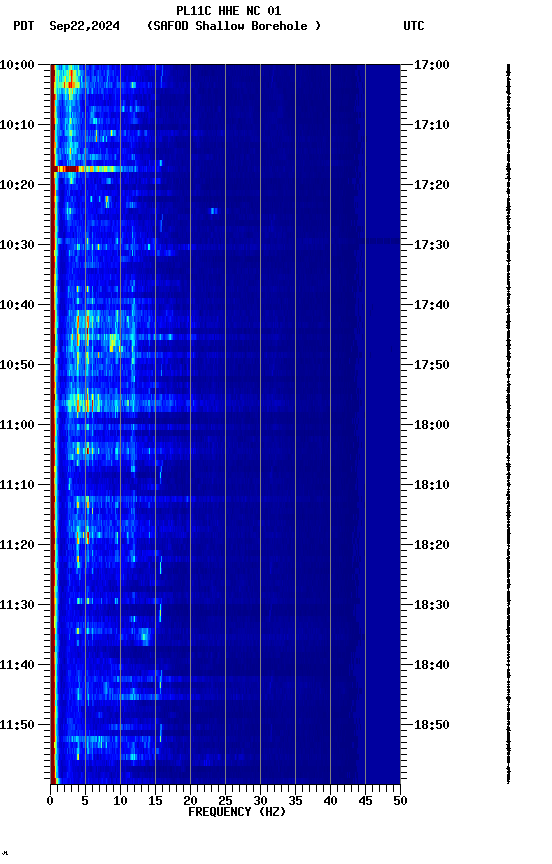This screenshot has height=864, width=552.
Task: Click the 18:00 UTC time label
Action: (432, 425)
